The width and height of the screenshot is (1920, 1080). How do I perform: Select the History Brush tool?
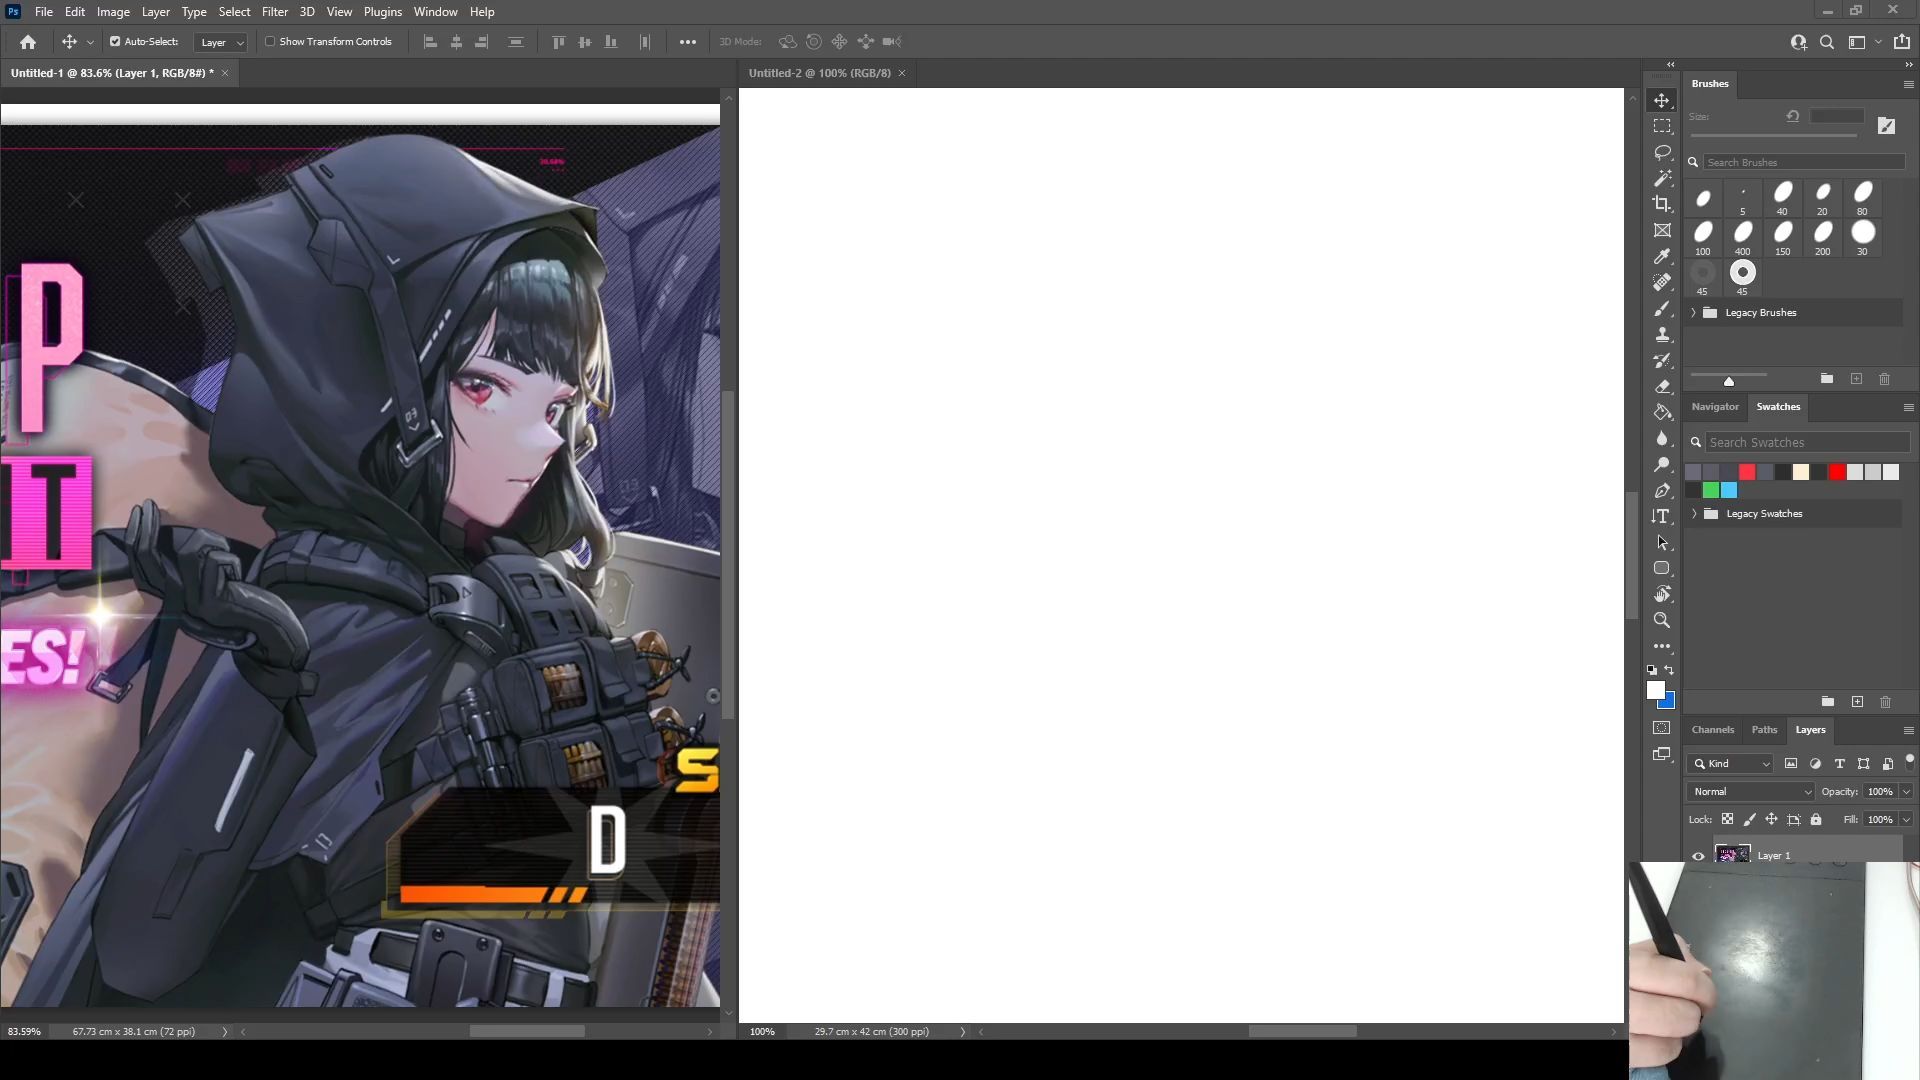tap(1661, 360)
